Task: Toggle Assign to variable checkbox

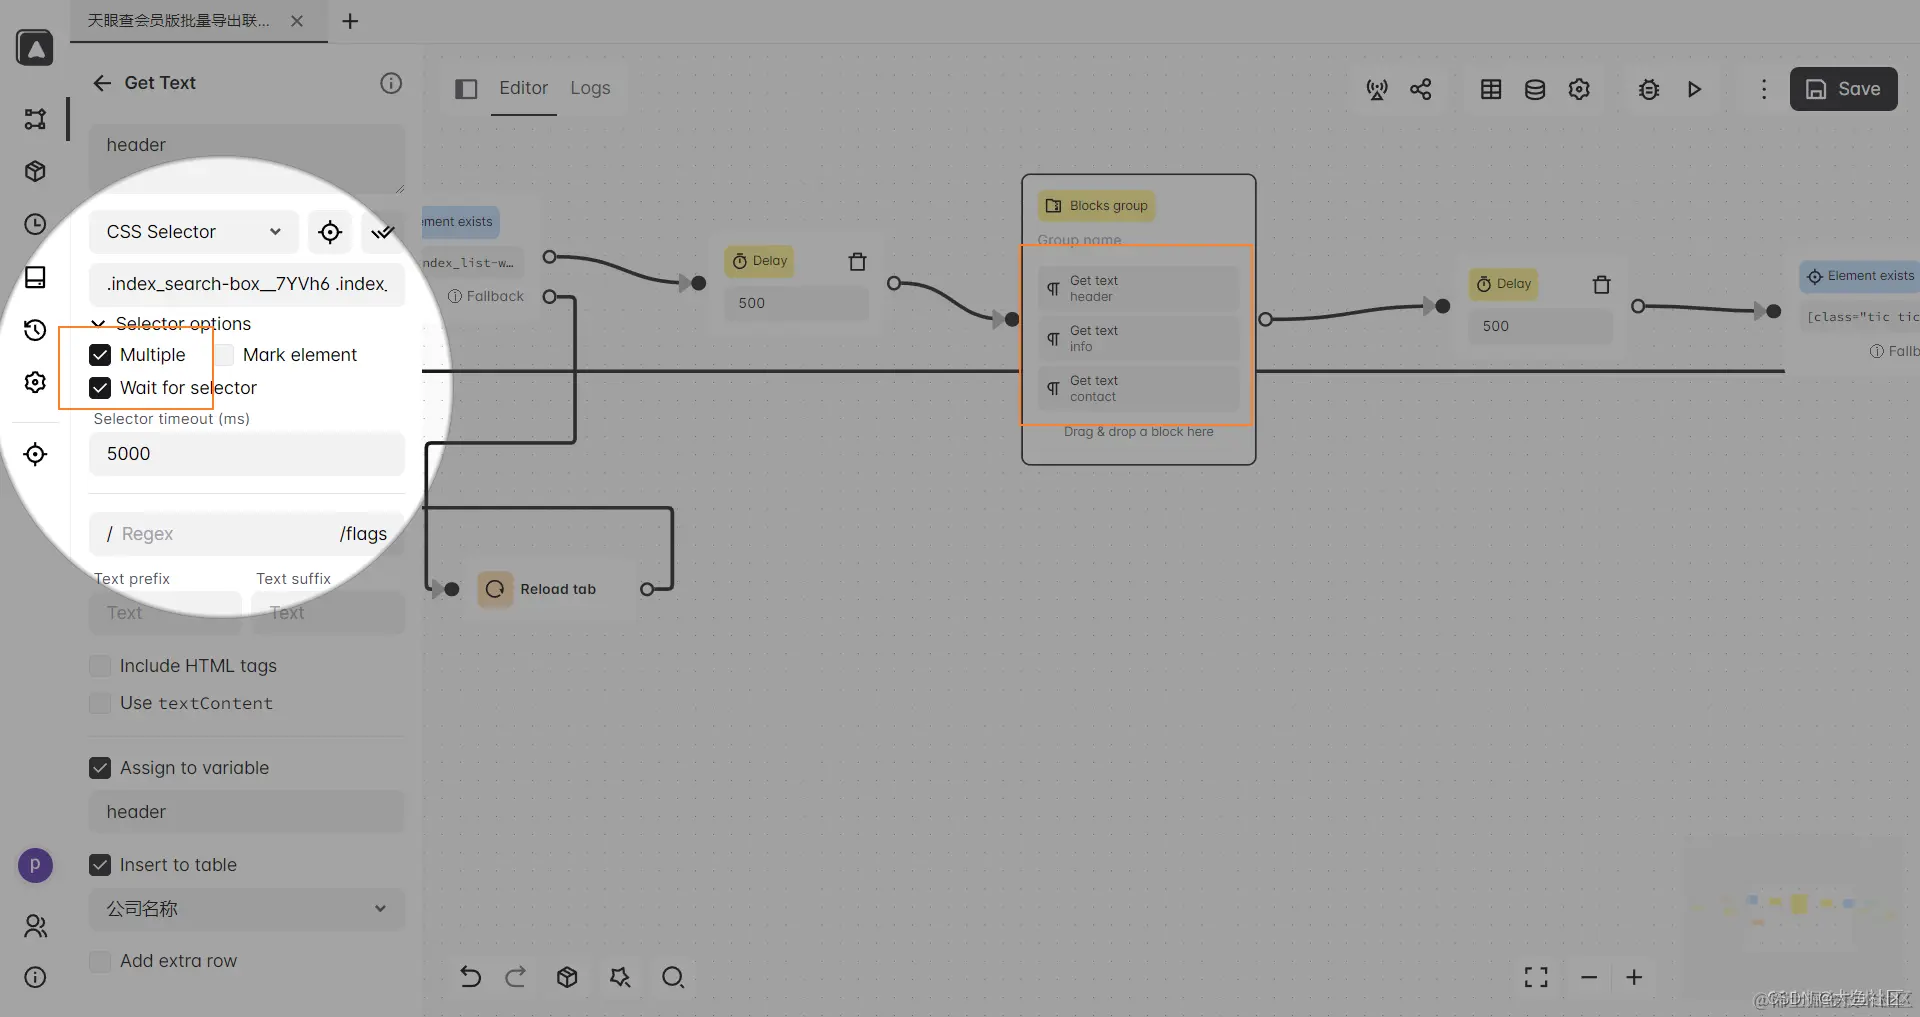Action: pyautogui.click(x=100, y=768)
